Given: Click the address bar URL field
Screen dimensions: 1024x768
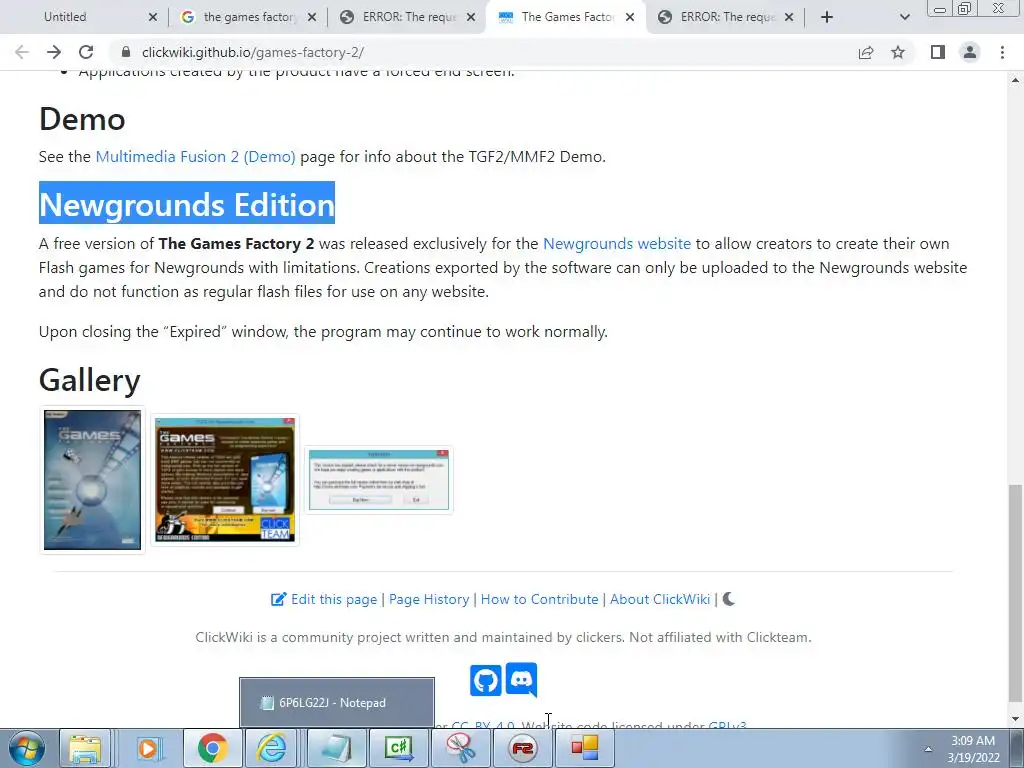Looking at the screenshot, I should click(x=483, y=52).
